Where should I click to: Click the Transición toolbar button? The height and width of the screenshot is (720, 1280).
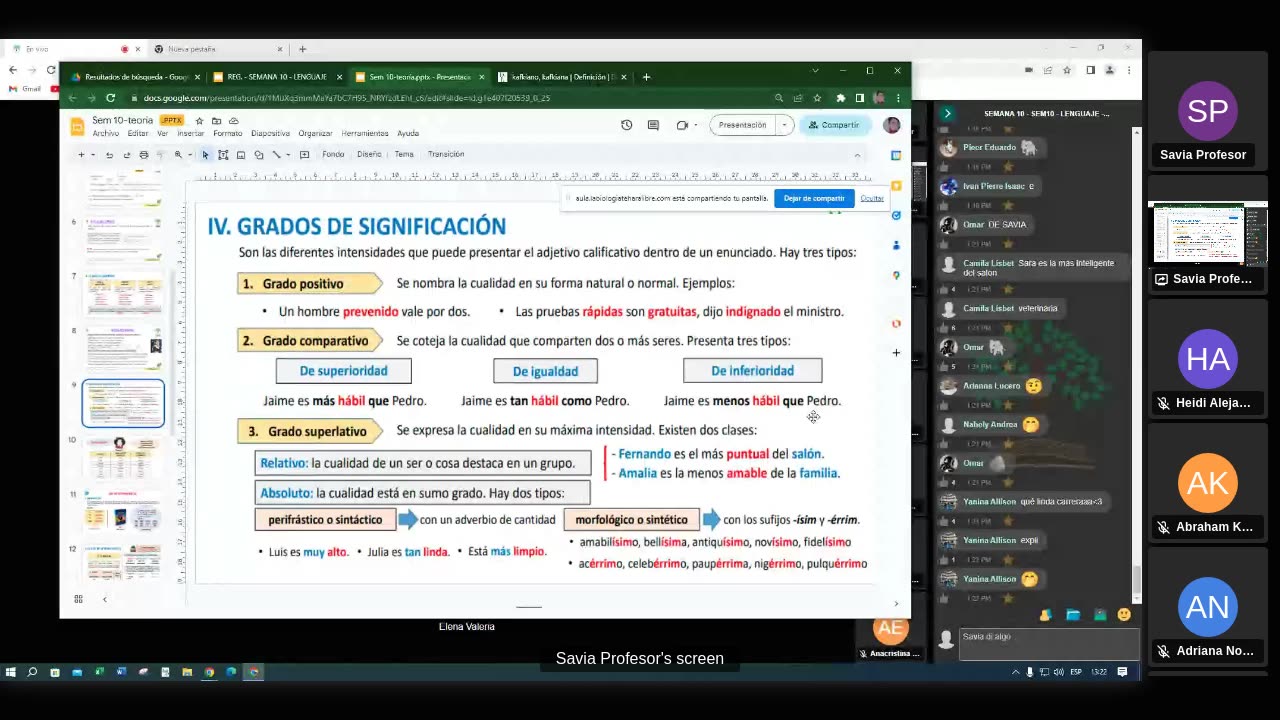pyautogui.click(x=446, y=154)
